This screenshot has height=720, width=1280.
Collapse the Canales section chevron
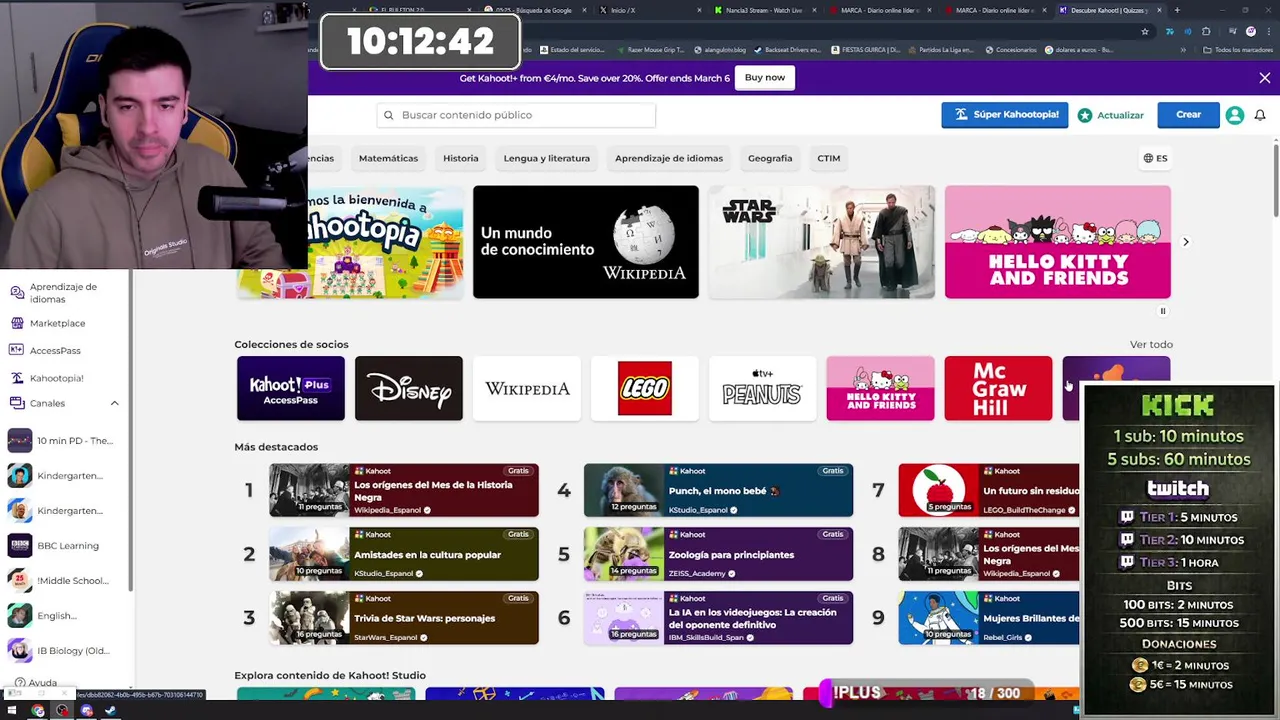(114, 403)
